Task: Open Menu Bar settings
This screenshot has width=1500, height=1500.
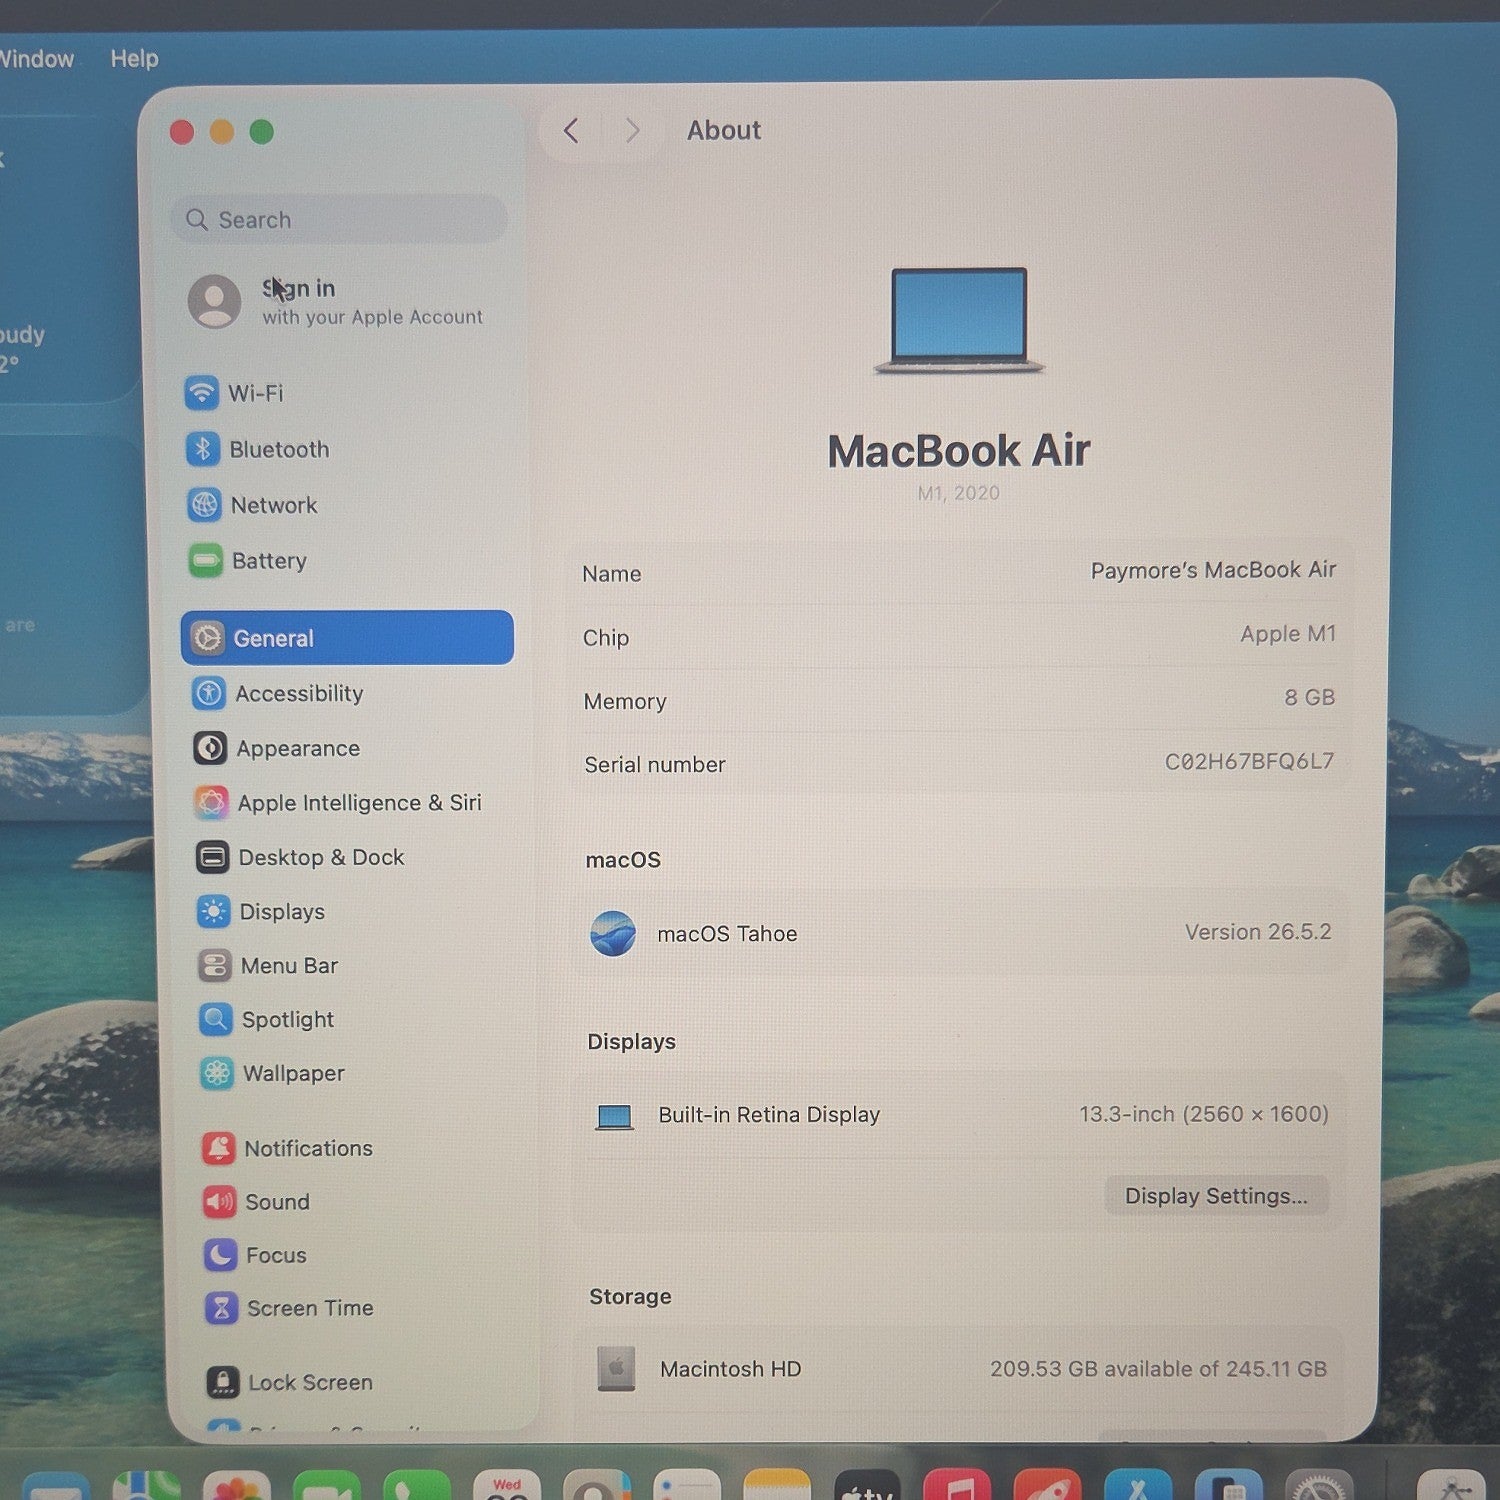Action: 268,965
